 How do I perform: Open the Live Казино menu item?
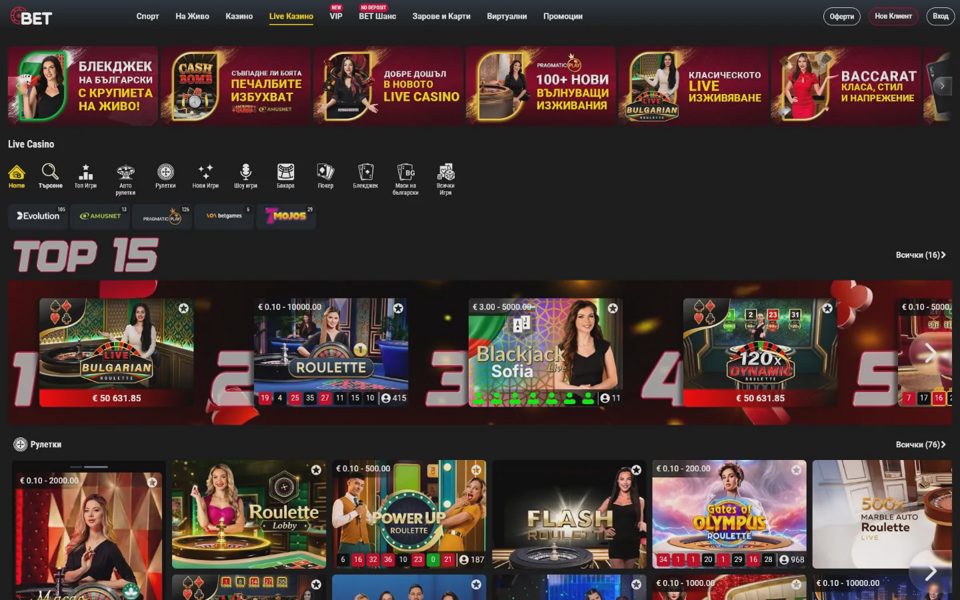tap(291, 17)
